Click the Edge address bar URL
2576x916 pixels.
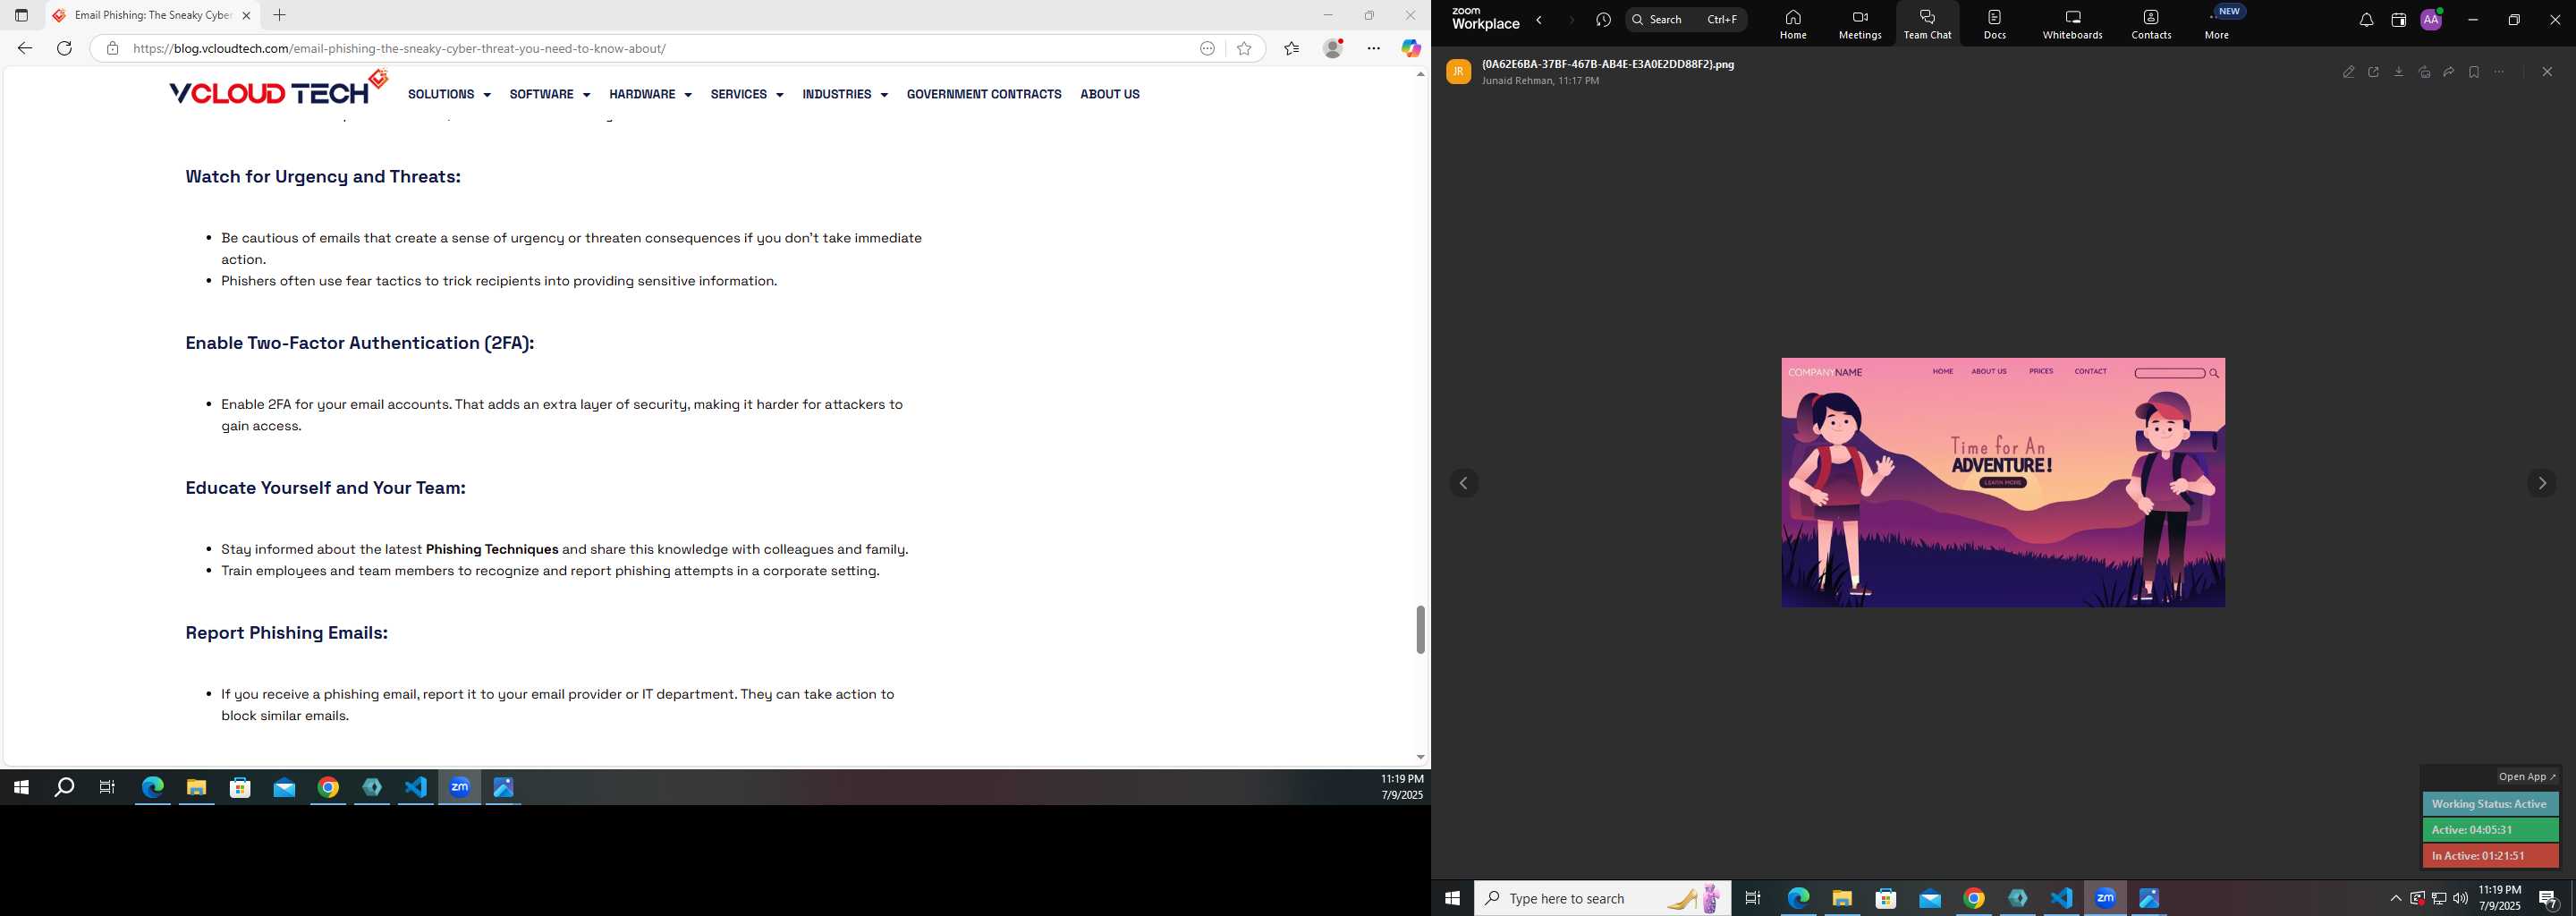(399, 48)
